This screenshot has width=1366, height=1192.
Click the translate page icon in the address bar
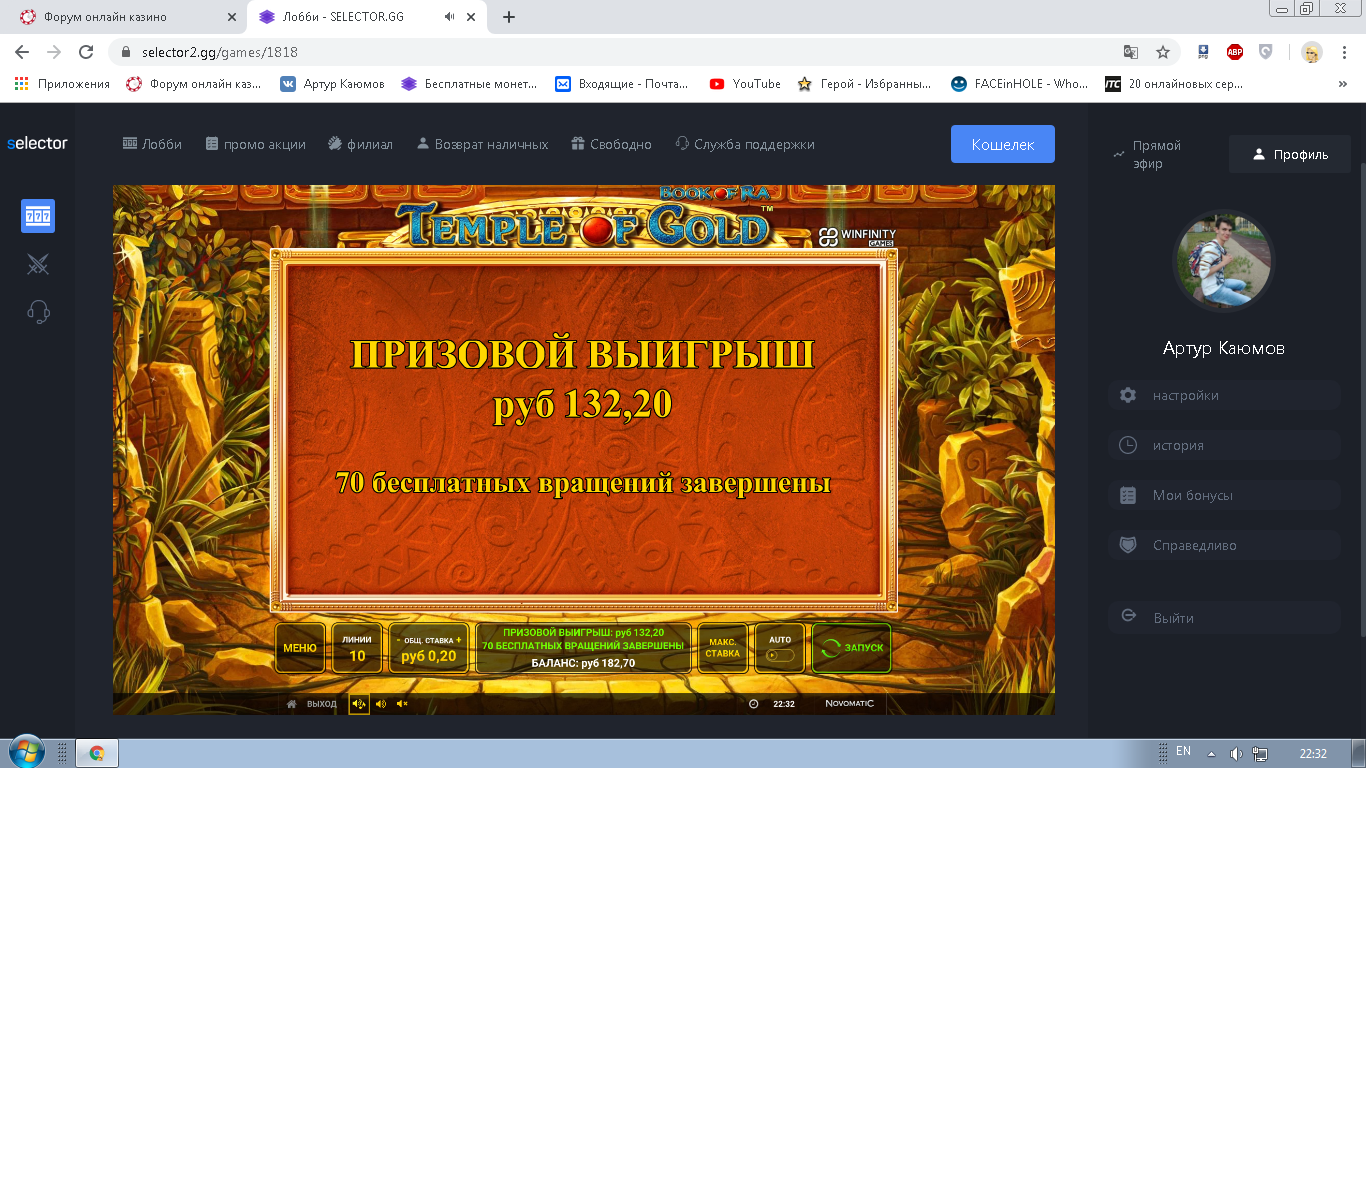[1131, 52]
